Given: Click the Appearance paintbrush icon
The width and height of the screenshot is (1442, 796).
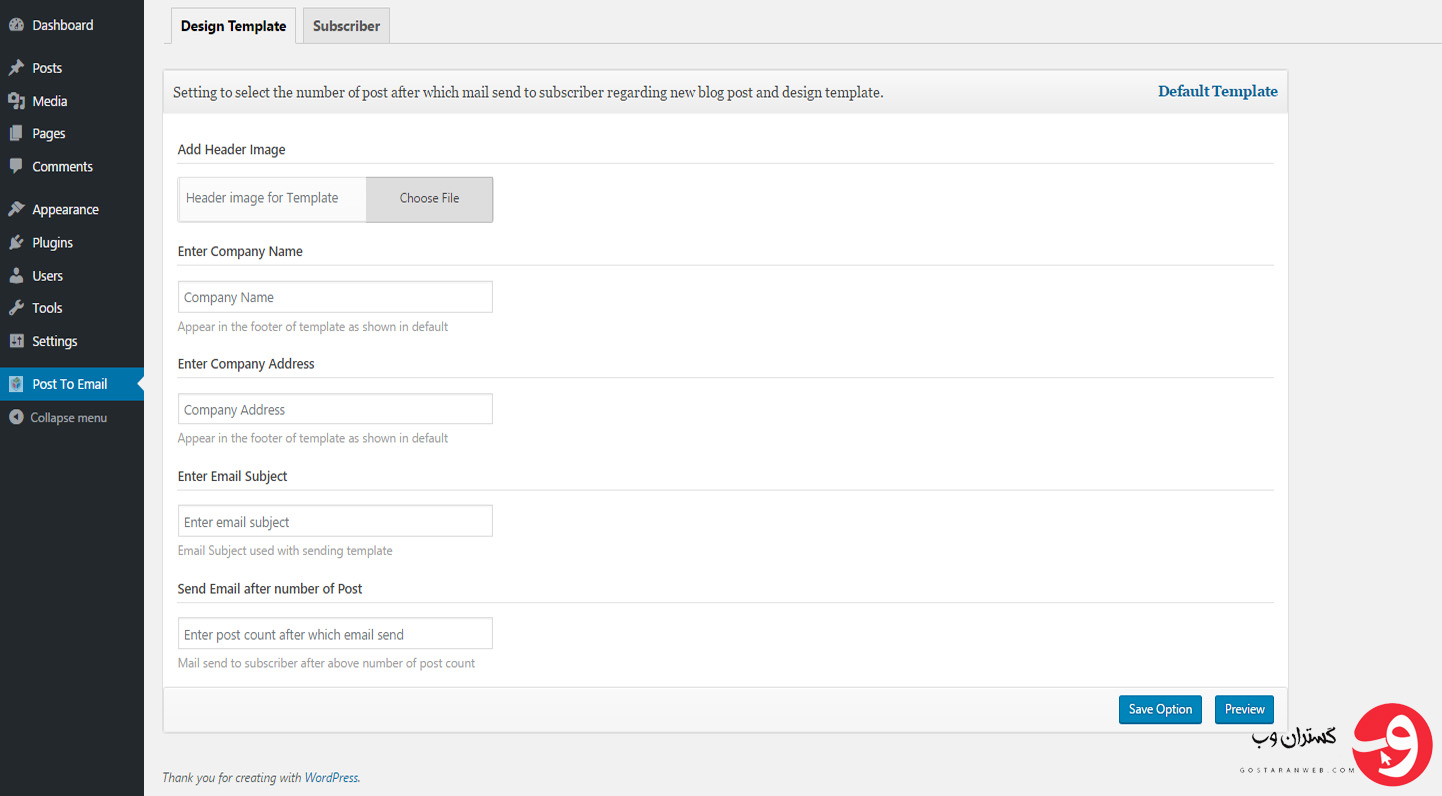Looking at the screenshot, I should [16, 210].
